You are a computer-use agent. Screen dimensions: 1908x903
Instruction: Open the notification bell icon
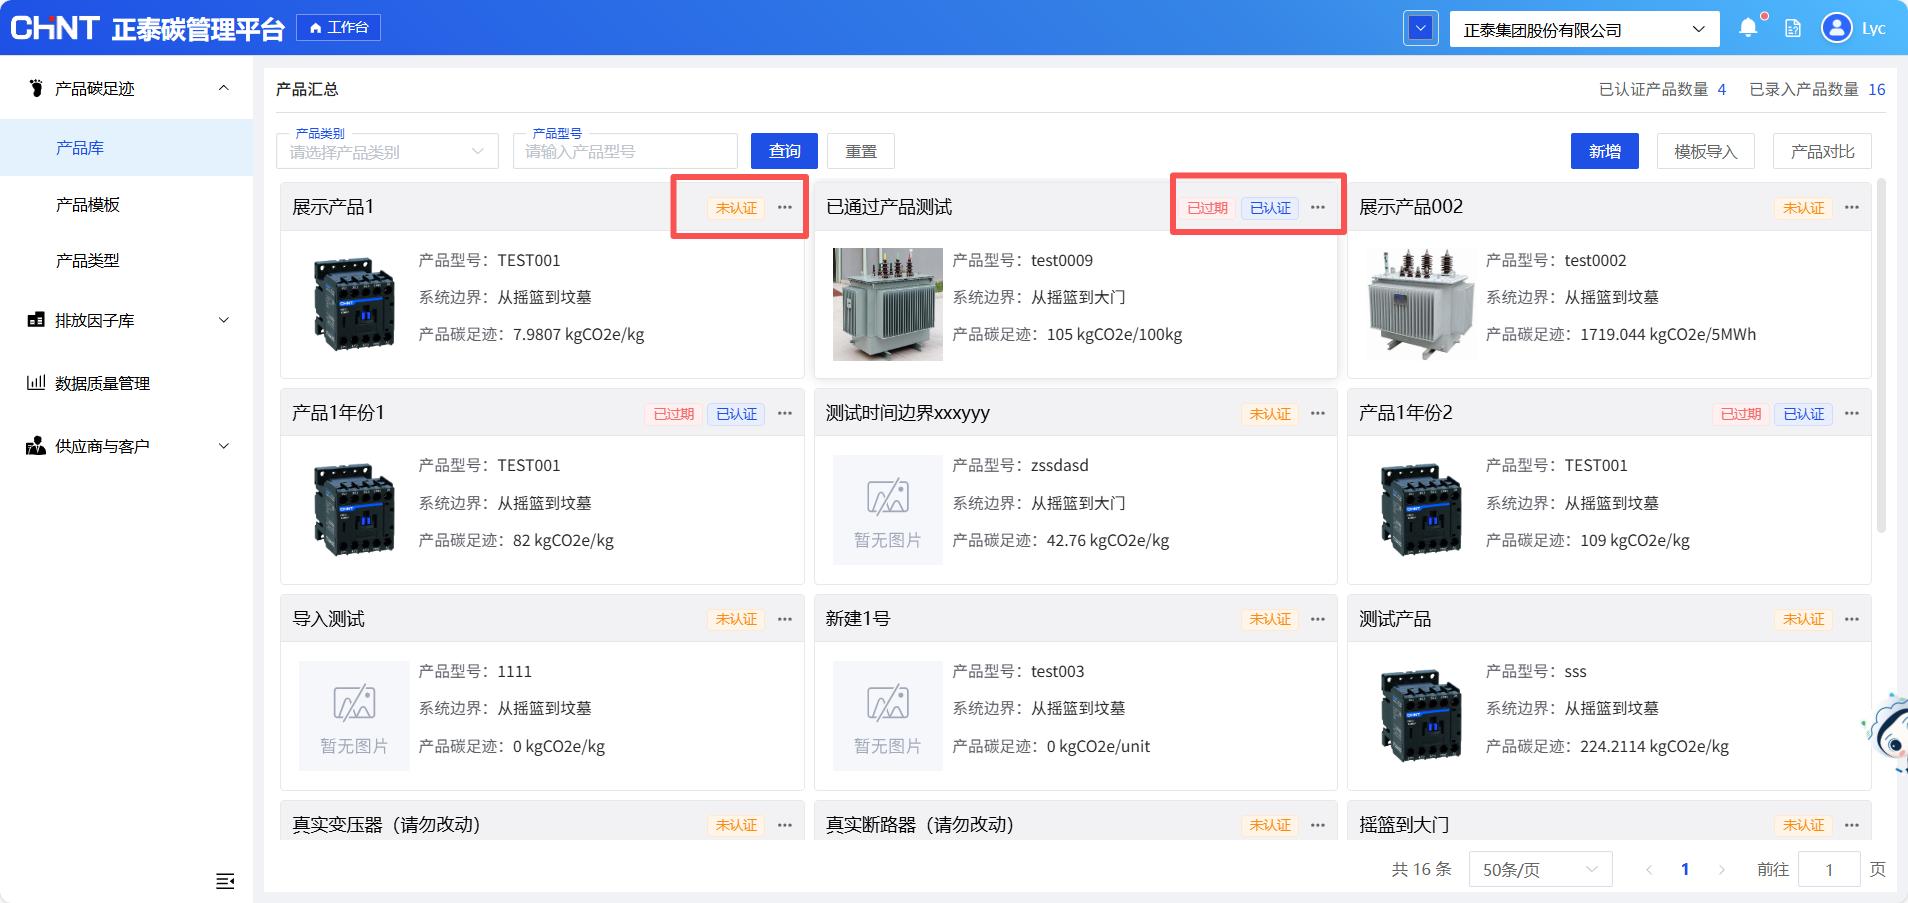pyautogui.click(x=1748, y=28)
